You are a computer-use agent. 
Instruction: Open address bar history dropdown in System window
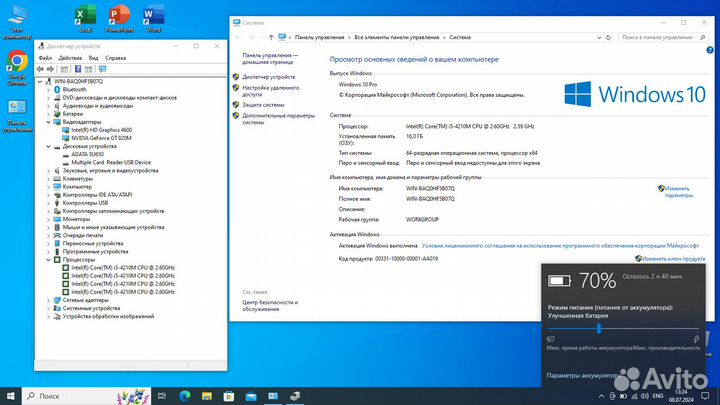pos(599,38)
